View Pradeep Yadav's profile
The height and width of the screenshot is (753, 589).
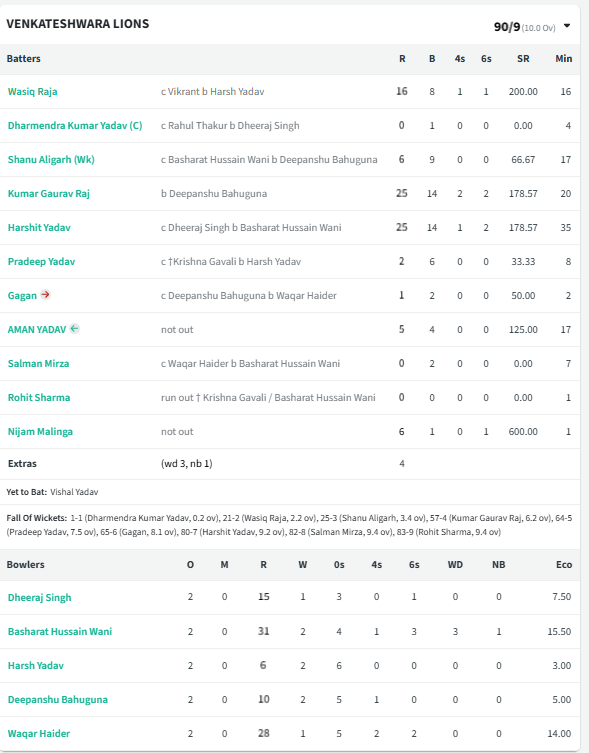(41, 262)
